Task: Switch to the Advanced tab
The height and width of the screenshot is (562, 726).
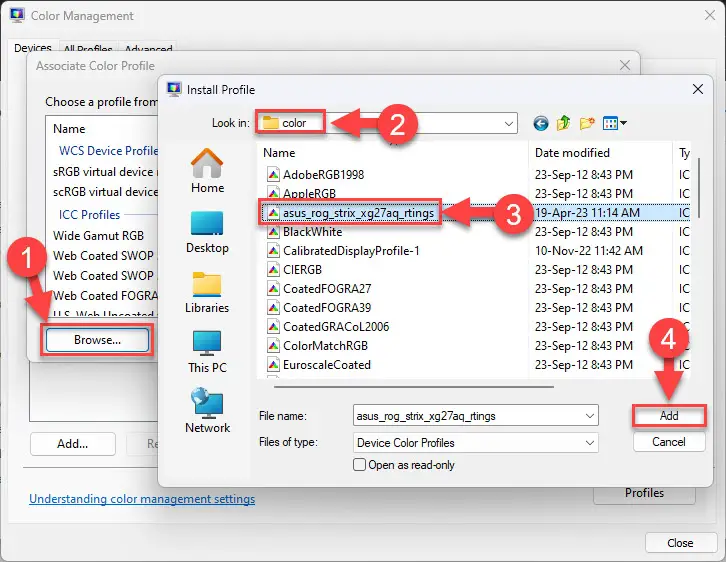Action: (x=148, y=48)
